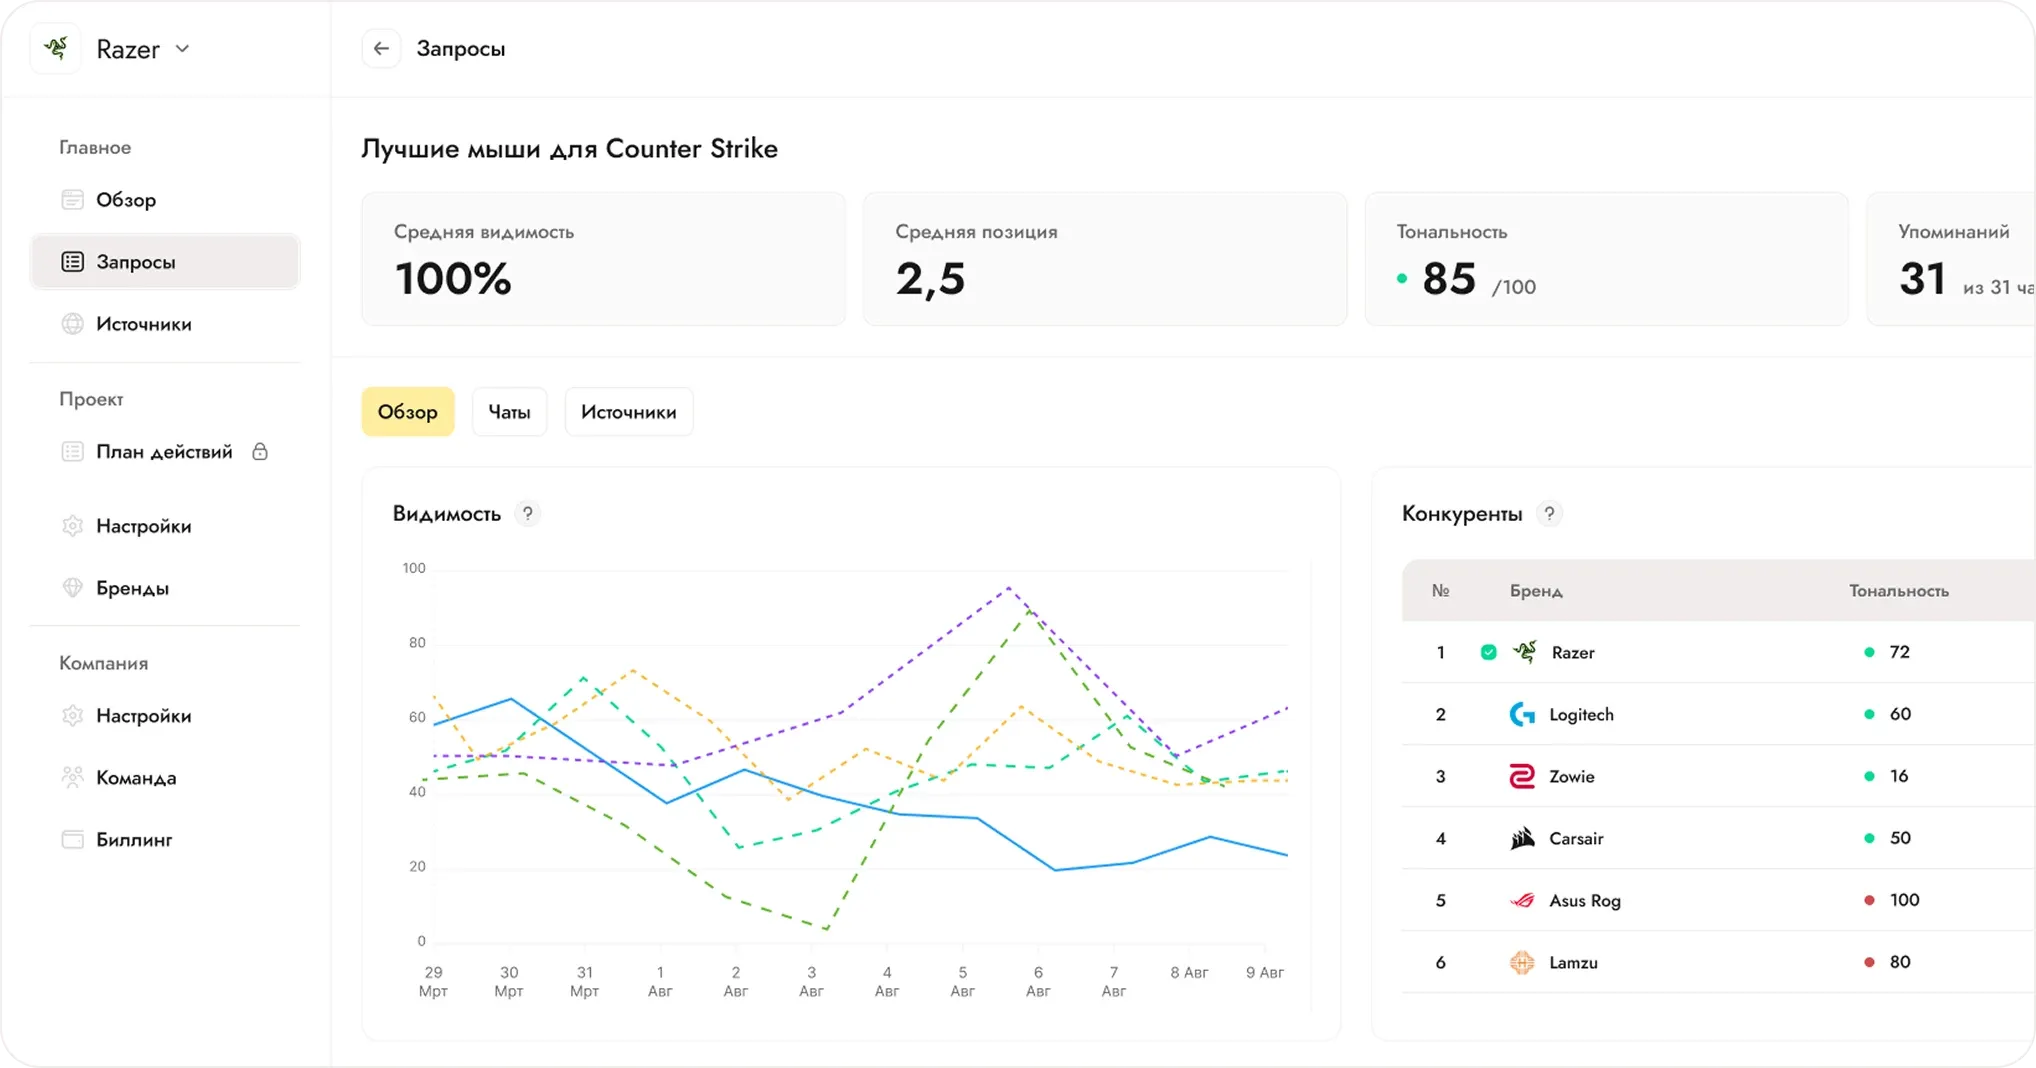Switch to the Источники tab above chart
Viewport: 2036px width, 1068px height.
629,412
